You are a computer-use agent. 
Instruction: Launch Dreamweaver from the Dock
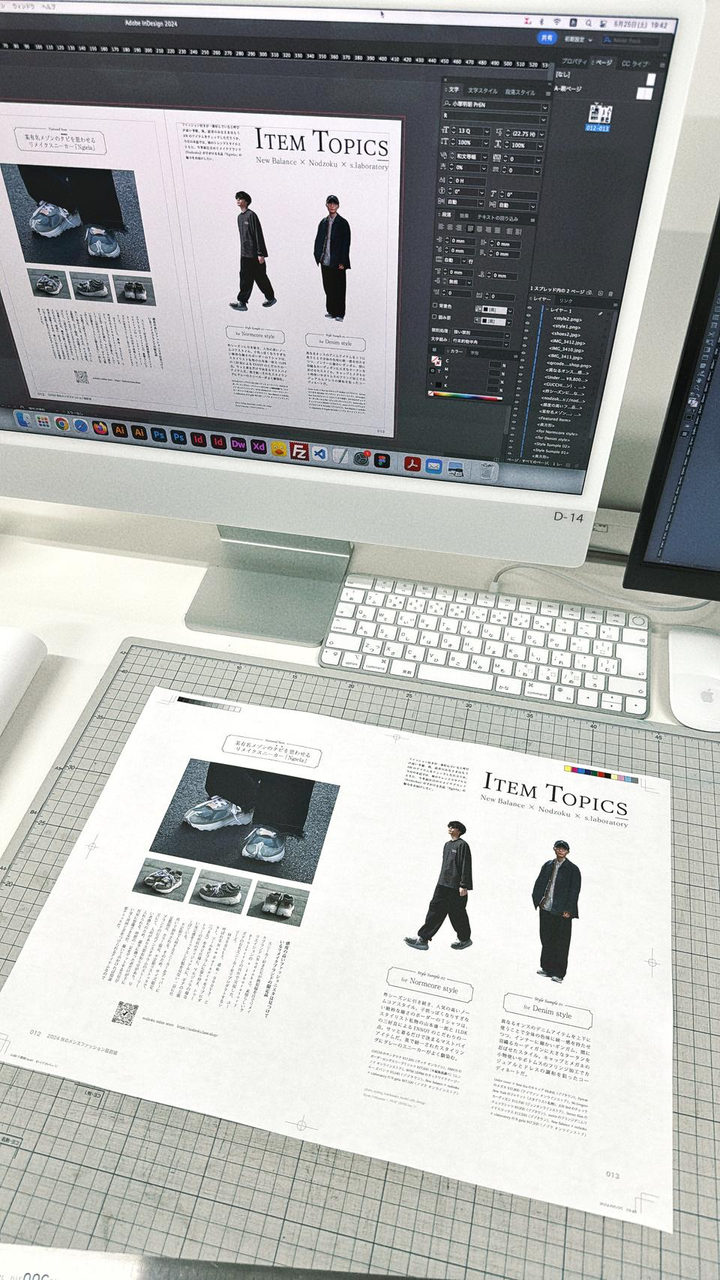coord(238,444)
